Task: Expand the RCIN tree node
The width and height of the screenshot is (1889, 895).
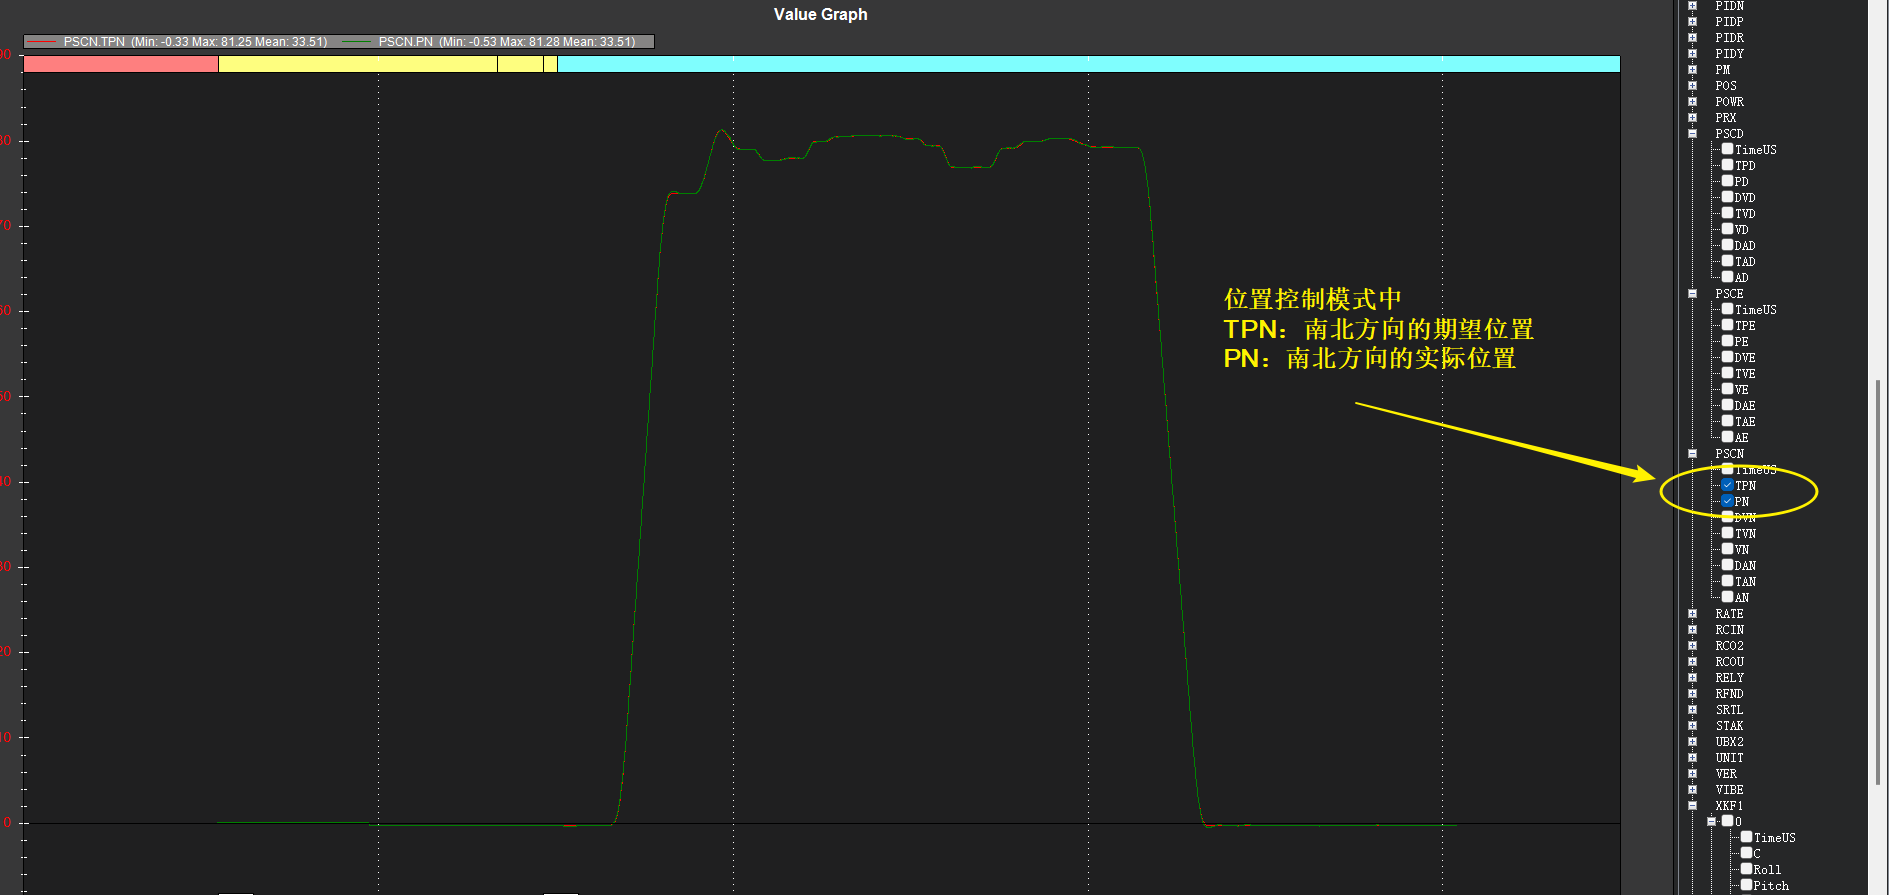Action: pos(1692,629)
